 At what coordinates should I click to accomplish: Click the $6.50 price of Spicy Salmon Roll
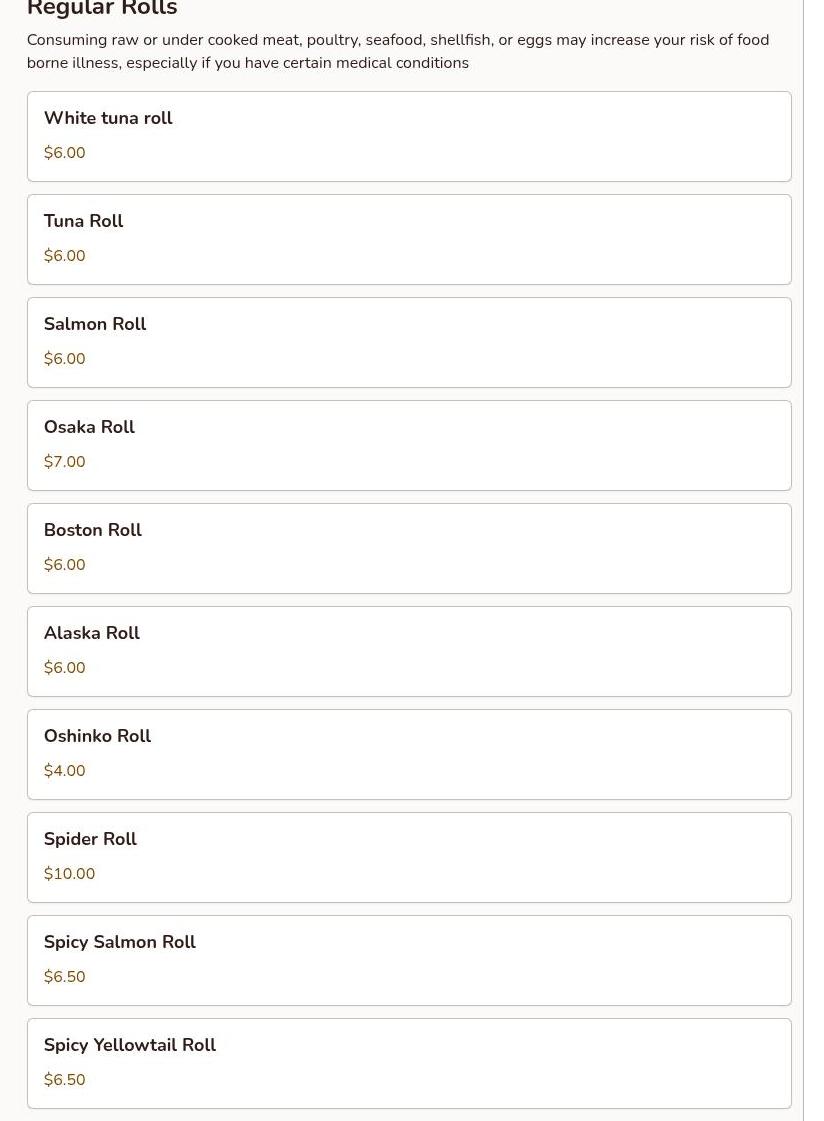[x=65, y=977]
